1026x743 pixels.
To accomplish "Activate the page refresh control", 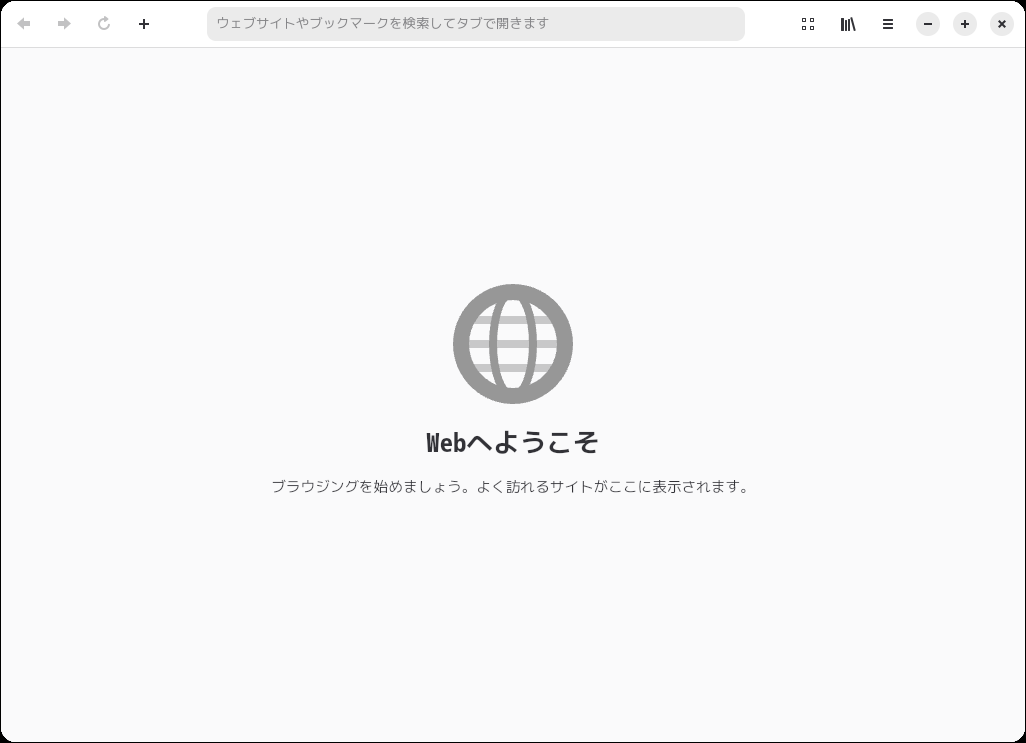I will tap(104, 24).
